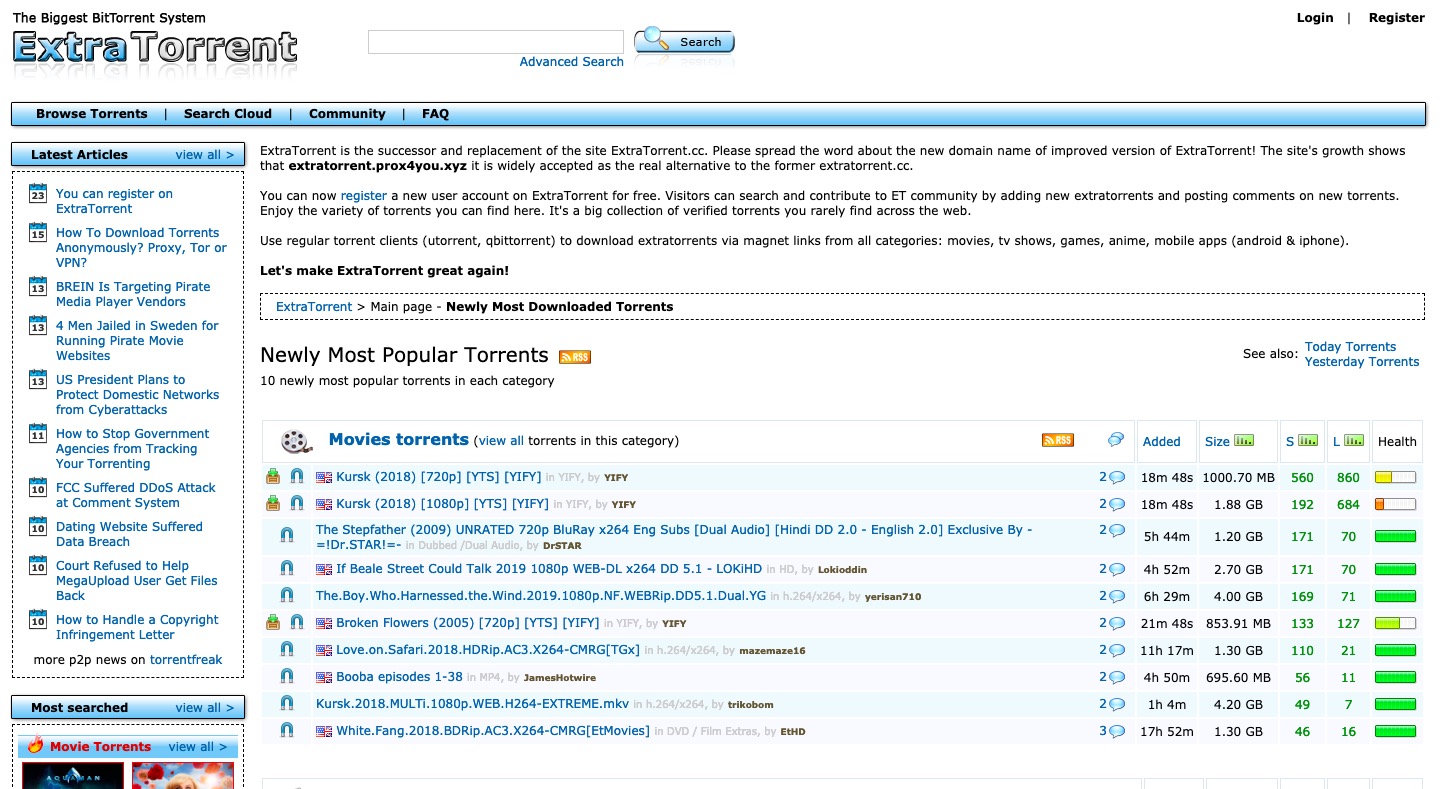
Task: Open Community menu item
Action: (347, 114)
